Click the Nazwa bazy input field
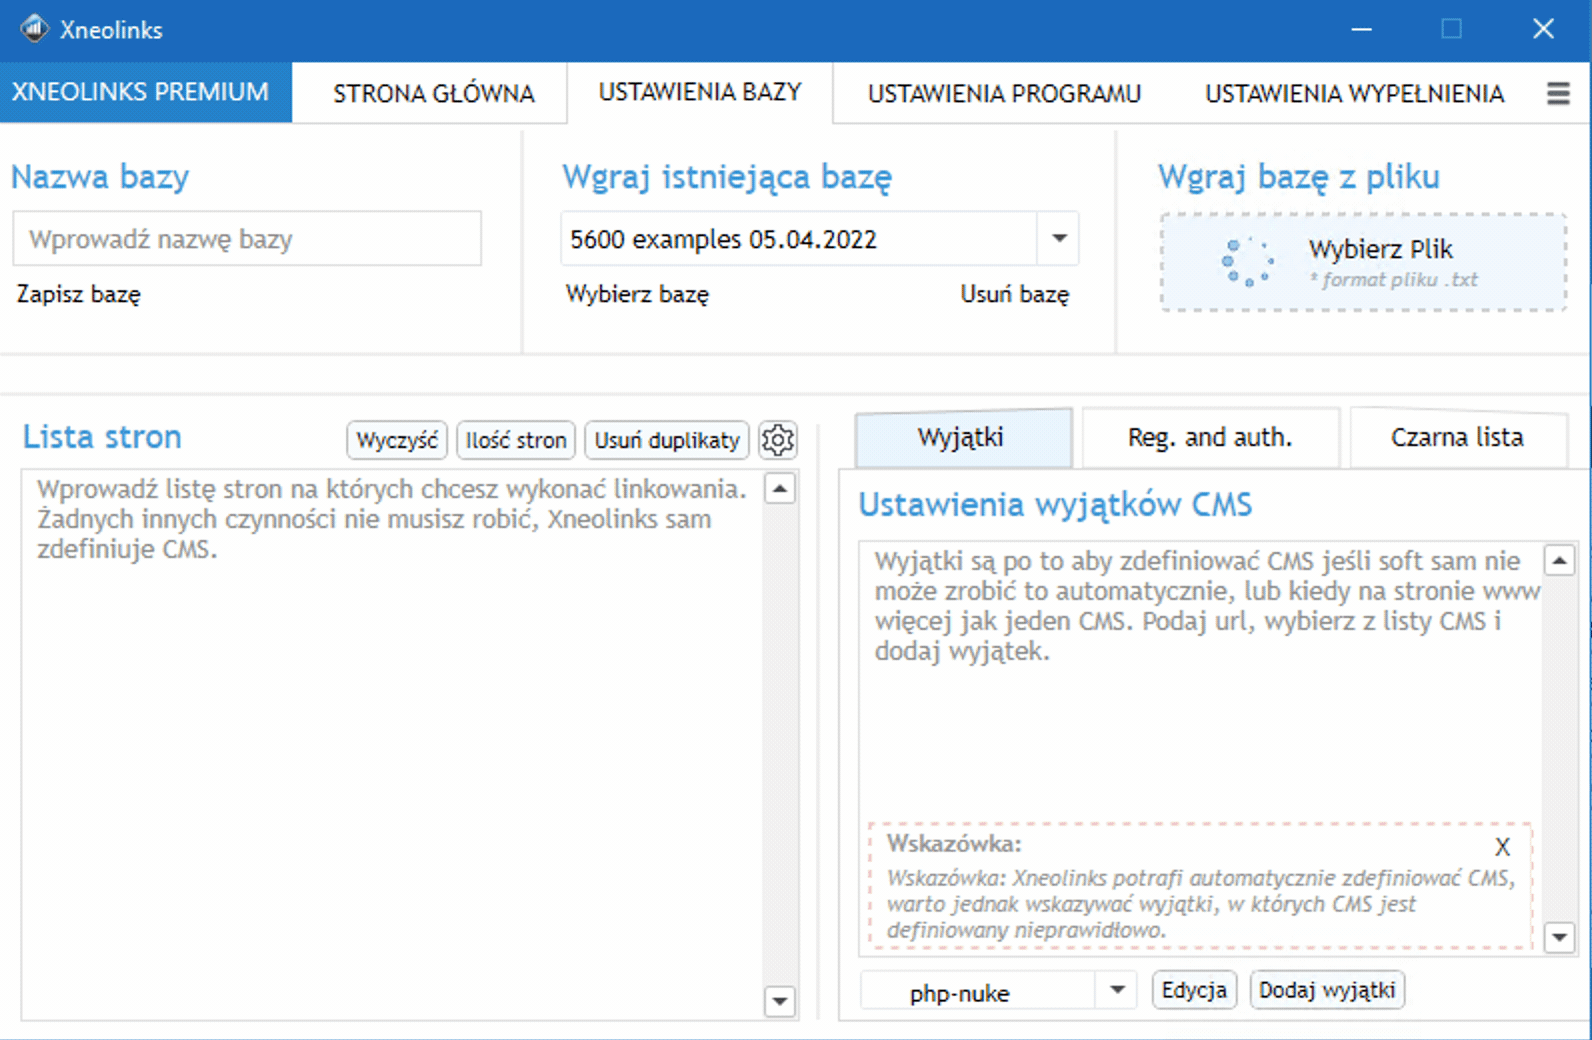 [x=247, y=239]
